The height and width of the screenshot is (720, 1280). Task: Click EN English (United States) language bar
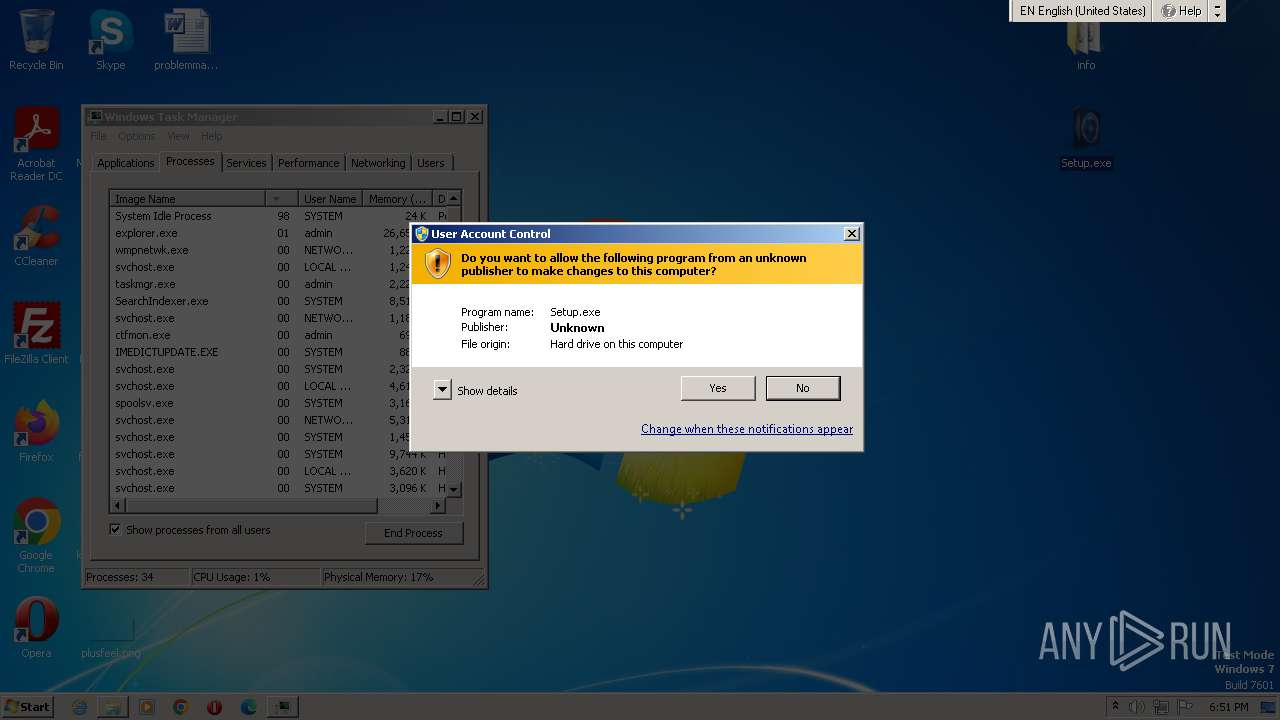pyautogui.click(x=1082, y=11)
